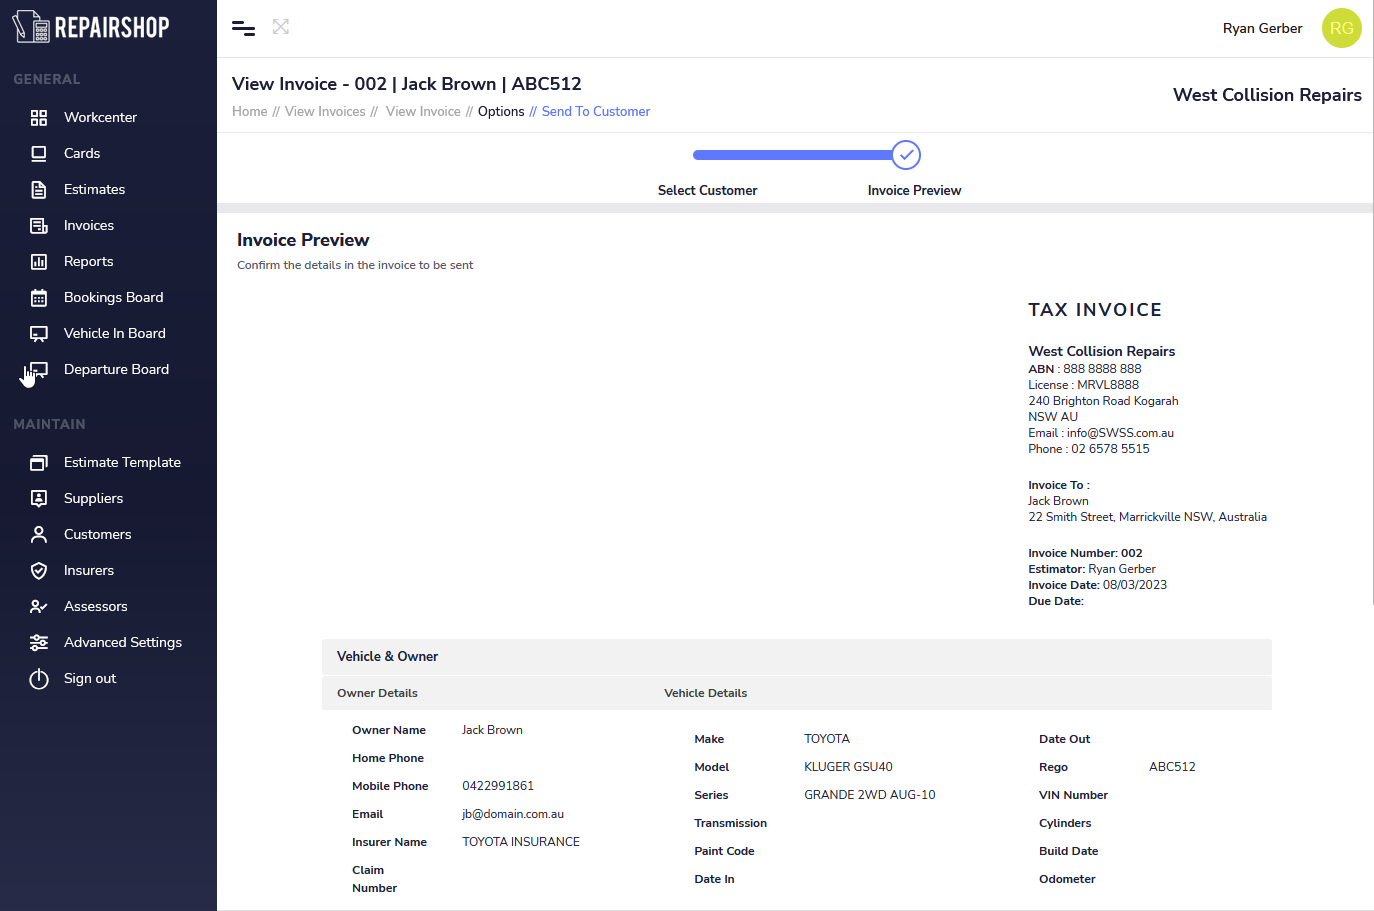
Task: Go to Vehicle In Board menu item
Action: click(115, 334)
